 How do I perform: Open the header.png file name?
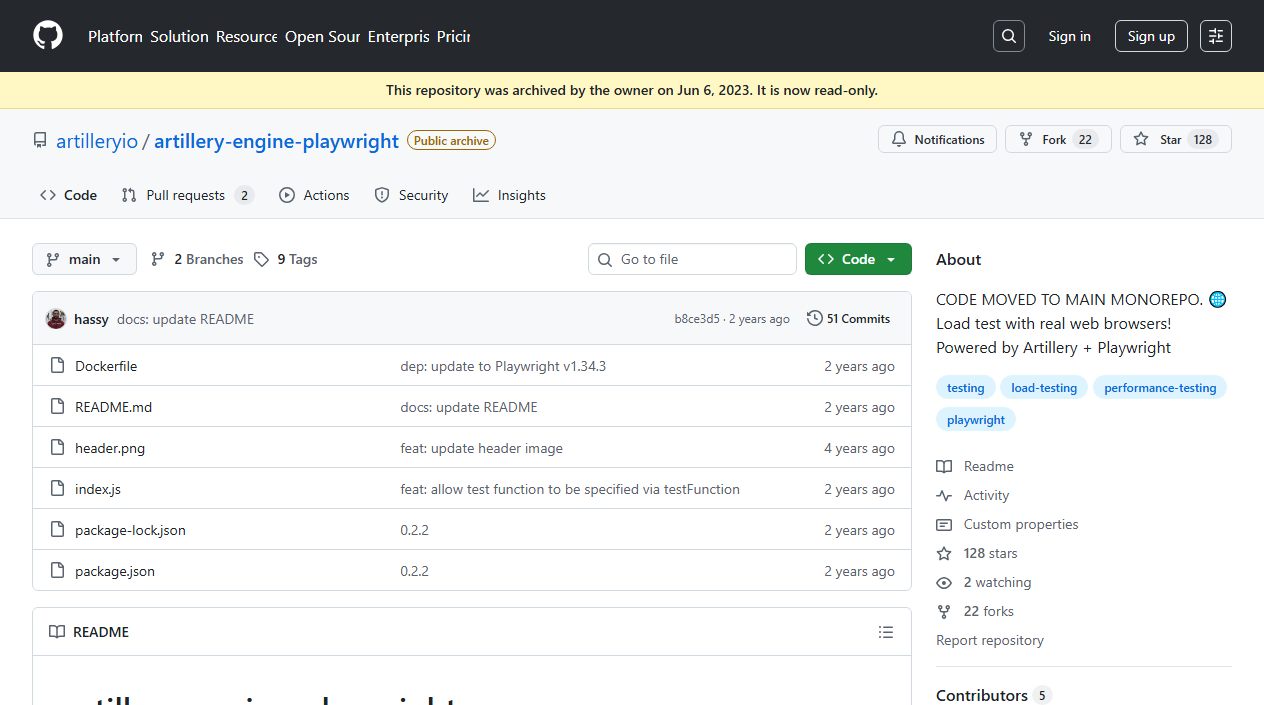click(110, 448)
